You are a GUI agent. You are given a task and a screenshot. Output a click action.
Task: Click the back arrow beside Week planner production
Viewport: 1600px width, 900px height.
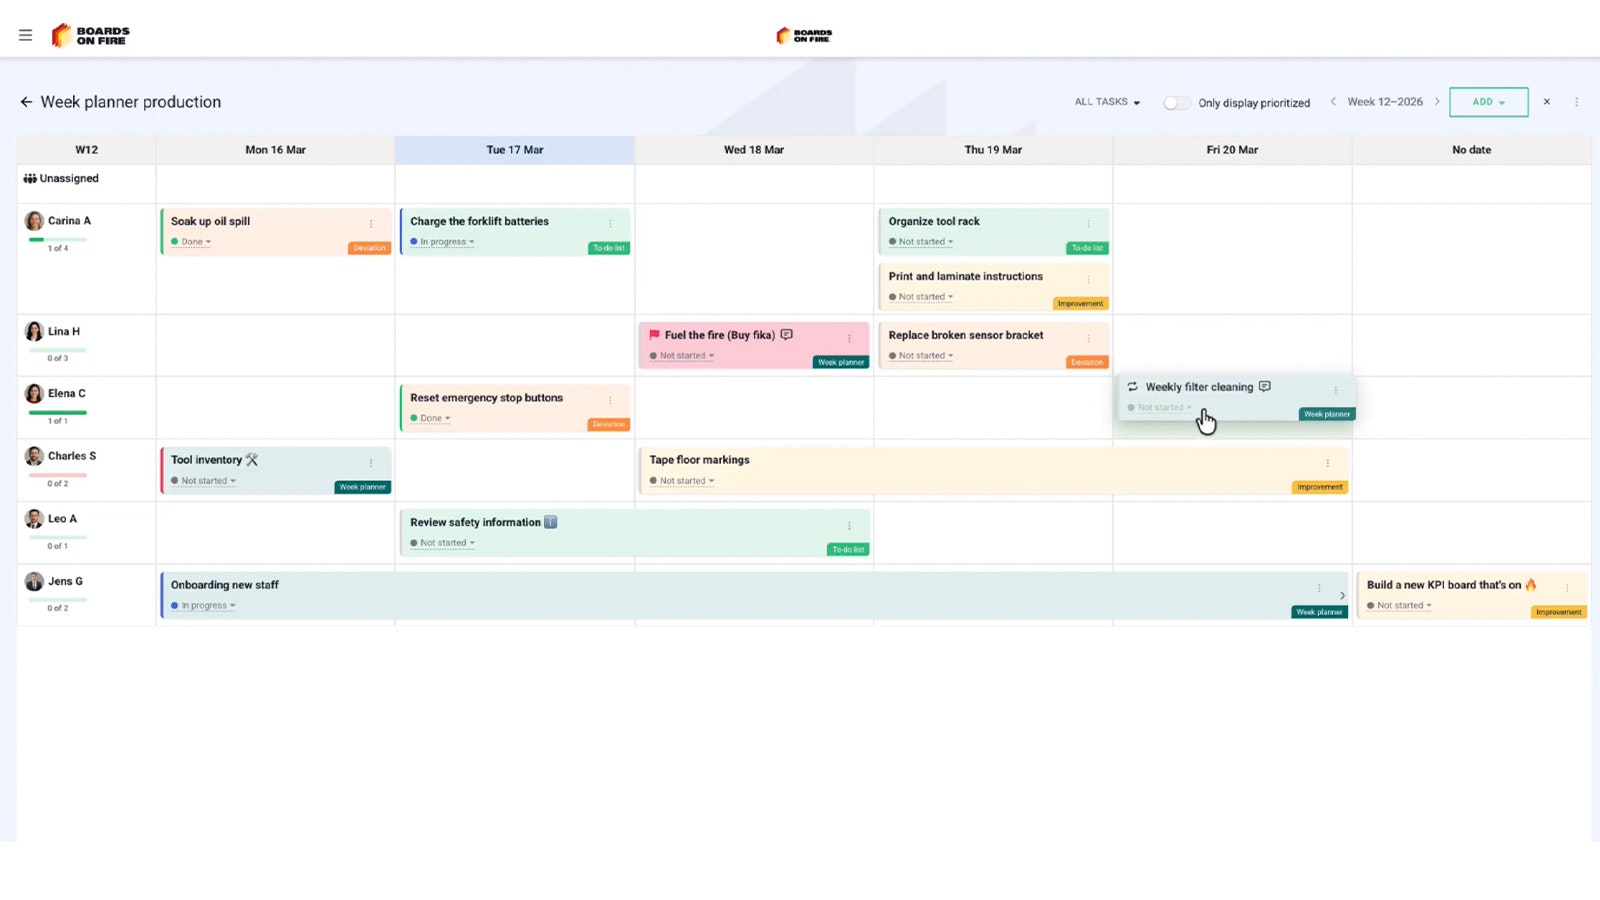click(26, 102)
